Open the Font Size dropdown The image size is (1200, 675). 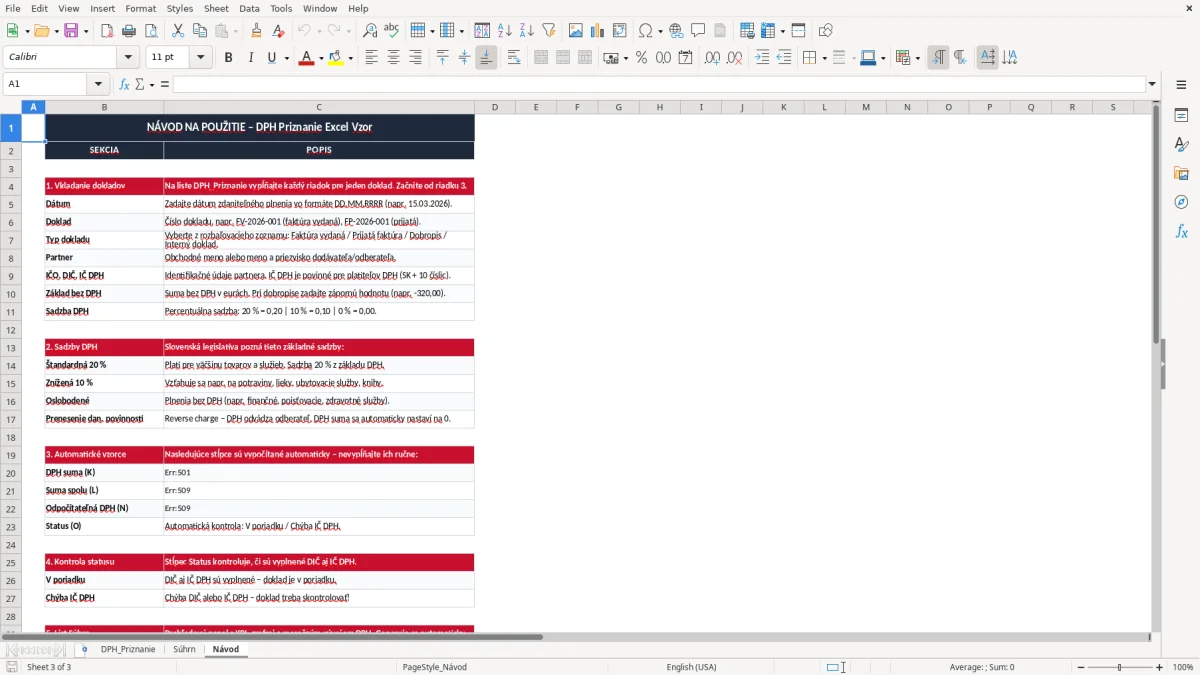click(201, 58)
